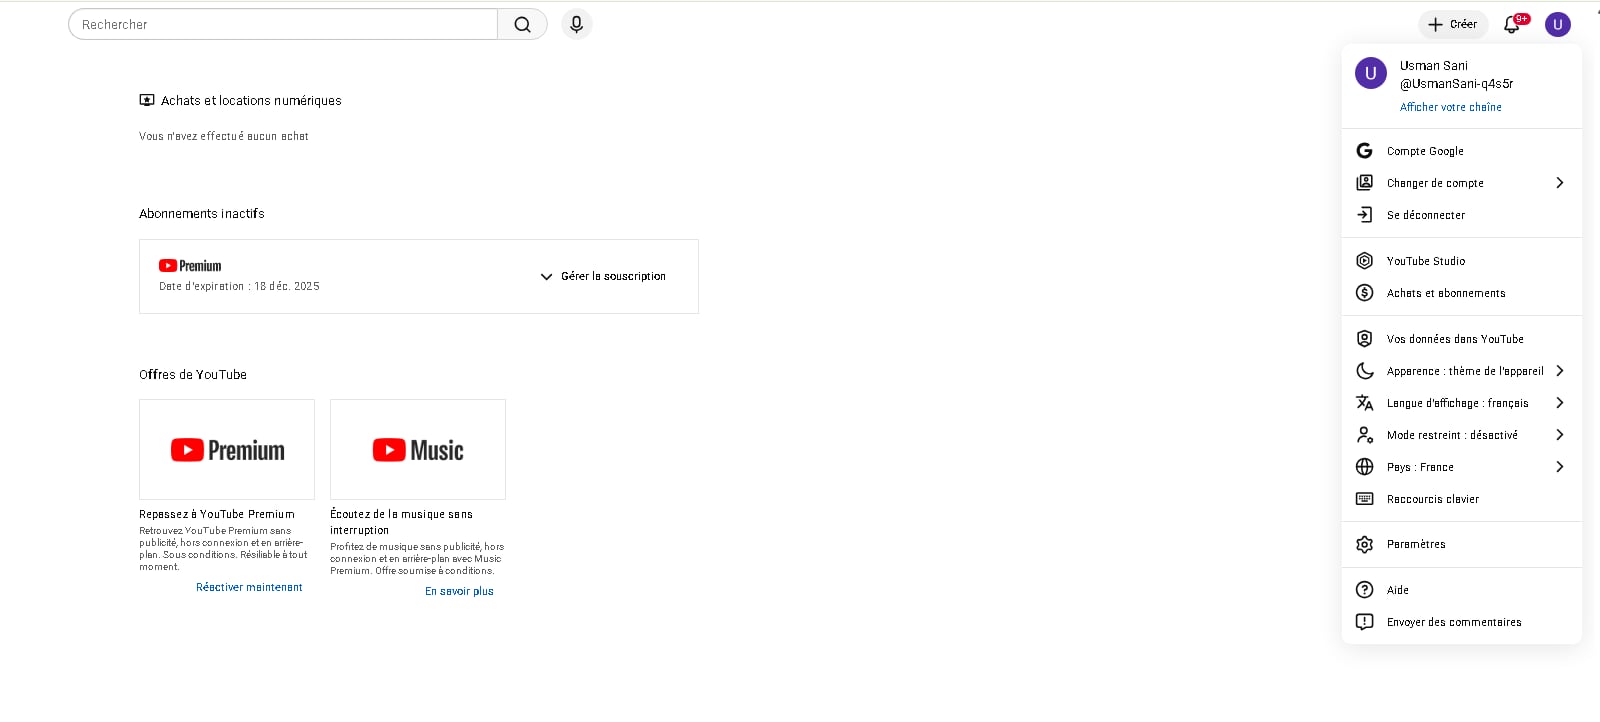Screen dimensions: 1600x722
Task: Click the YouTube Premium logo in inactive subscriptions
Action: click(x=190, y=266)
